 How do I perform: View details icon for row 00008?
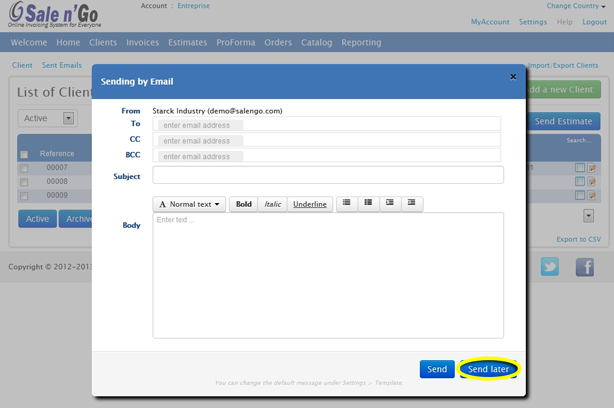pos(580,181)
